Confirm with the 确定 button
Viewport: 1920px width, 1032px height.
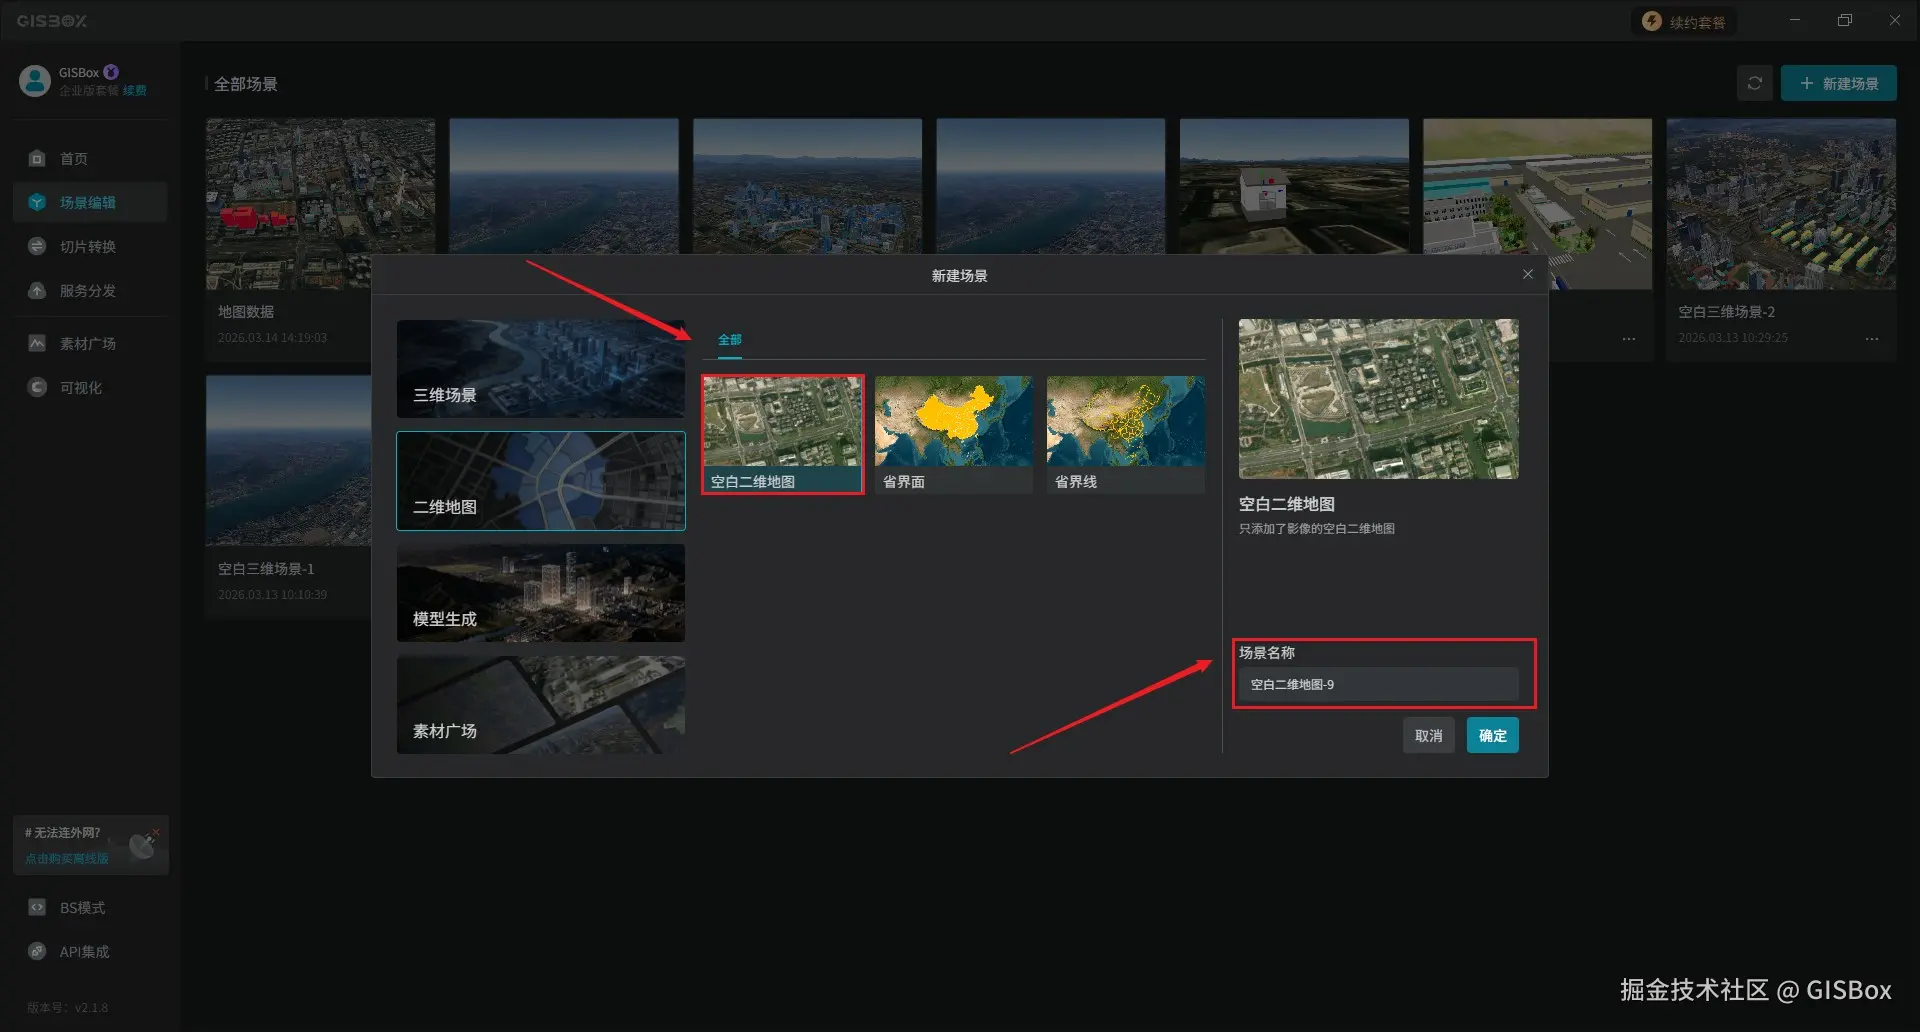(x=1493, y=736)
